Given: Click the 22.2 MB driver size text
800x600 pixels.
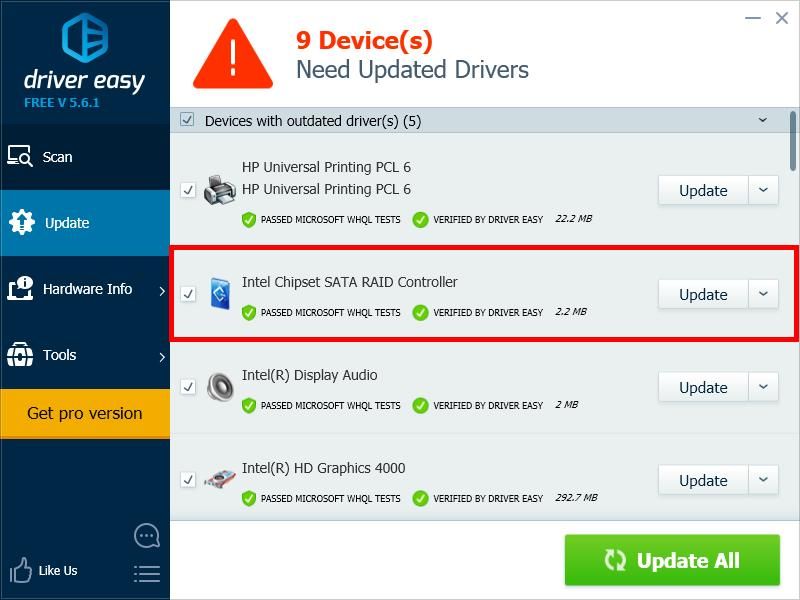Looking at the screenshot, I should pyautogui.click(x=573, y=219).
